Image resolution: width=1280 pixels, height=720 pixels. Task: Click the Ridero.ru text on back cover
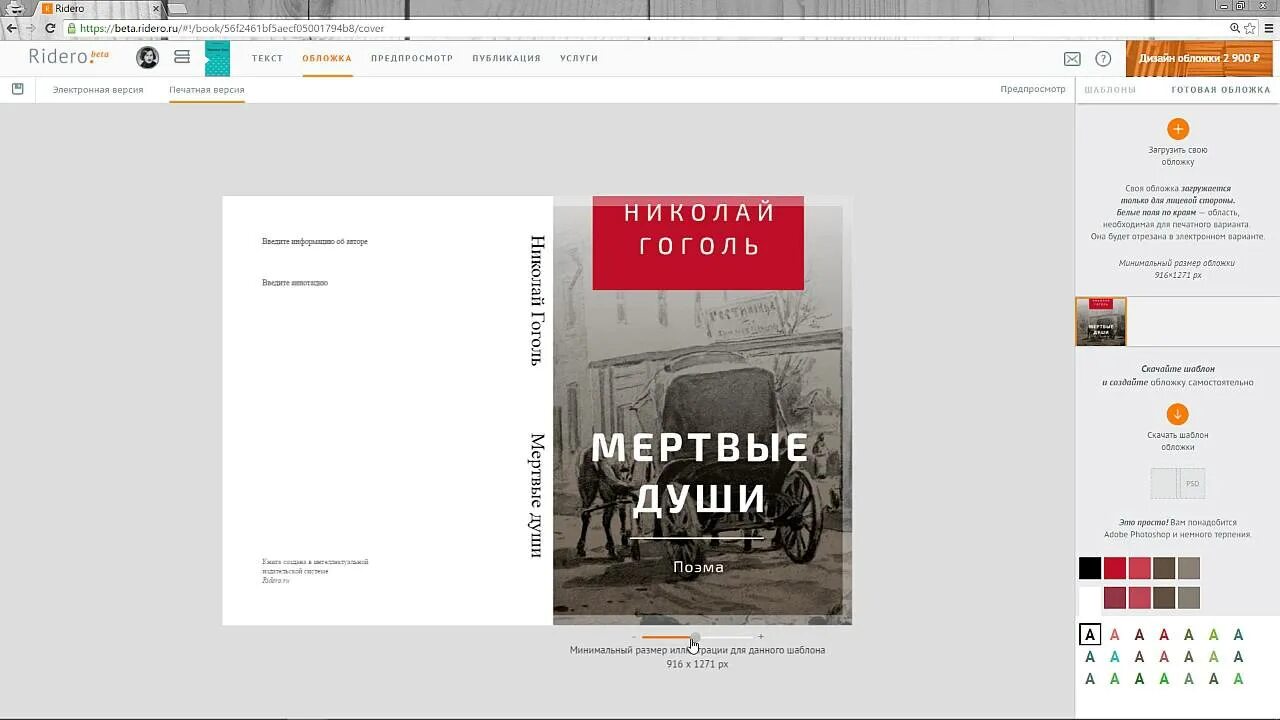[276, 580]
